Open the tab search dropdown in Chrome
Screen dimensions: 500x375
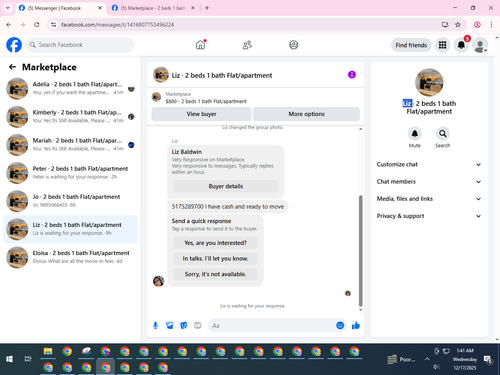8,8
